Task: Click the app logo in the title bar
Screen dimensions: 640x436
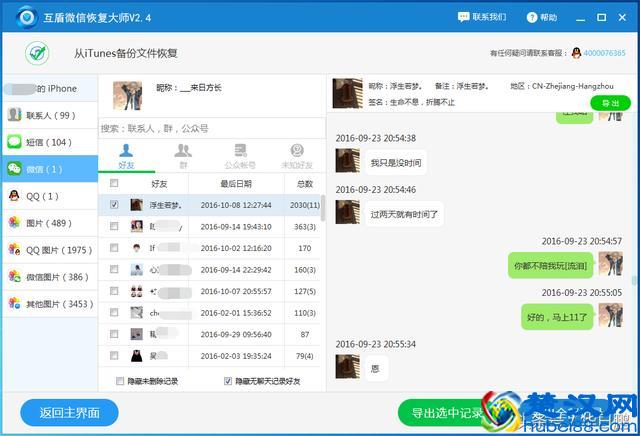Action: coord(27,17)
